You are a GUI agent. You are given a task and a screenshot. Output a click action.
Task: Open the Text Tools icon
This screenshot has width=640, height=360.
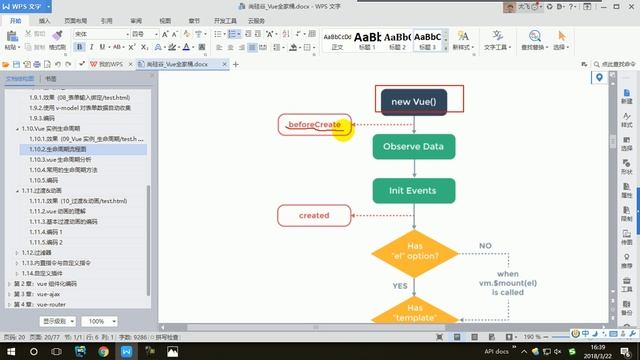pos(497,36)
